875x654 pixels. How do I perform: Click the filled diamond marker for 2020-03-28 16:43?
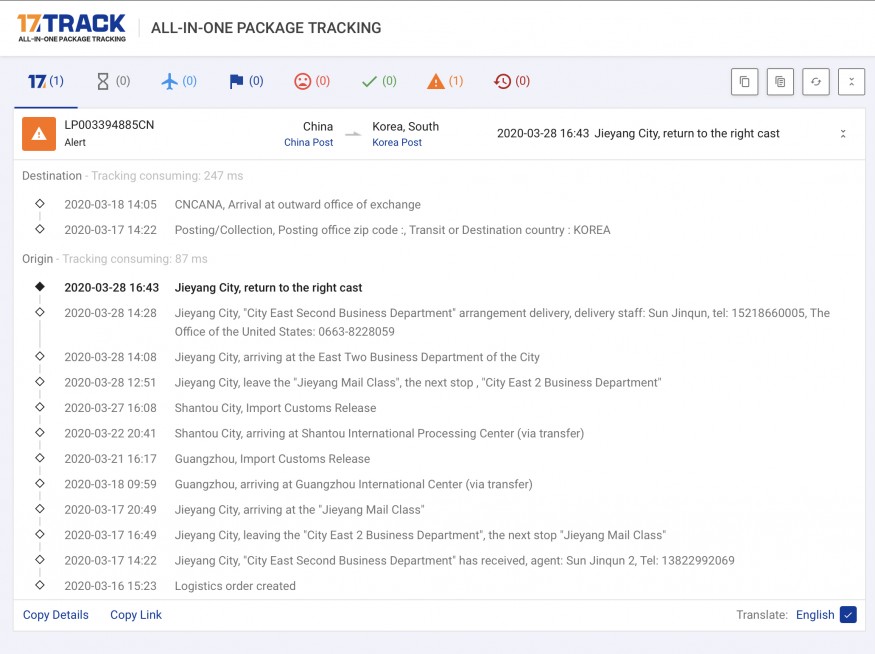[40, 287]
